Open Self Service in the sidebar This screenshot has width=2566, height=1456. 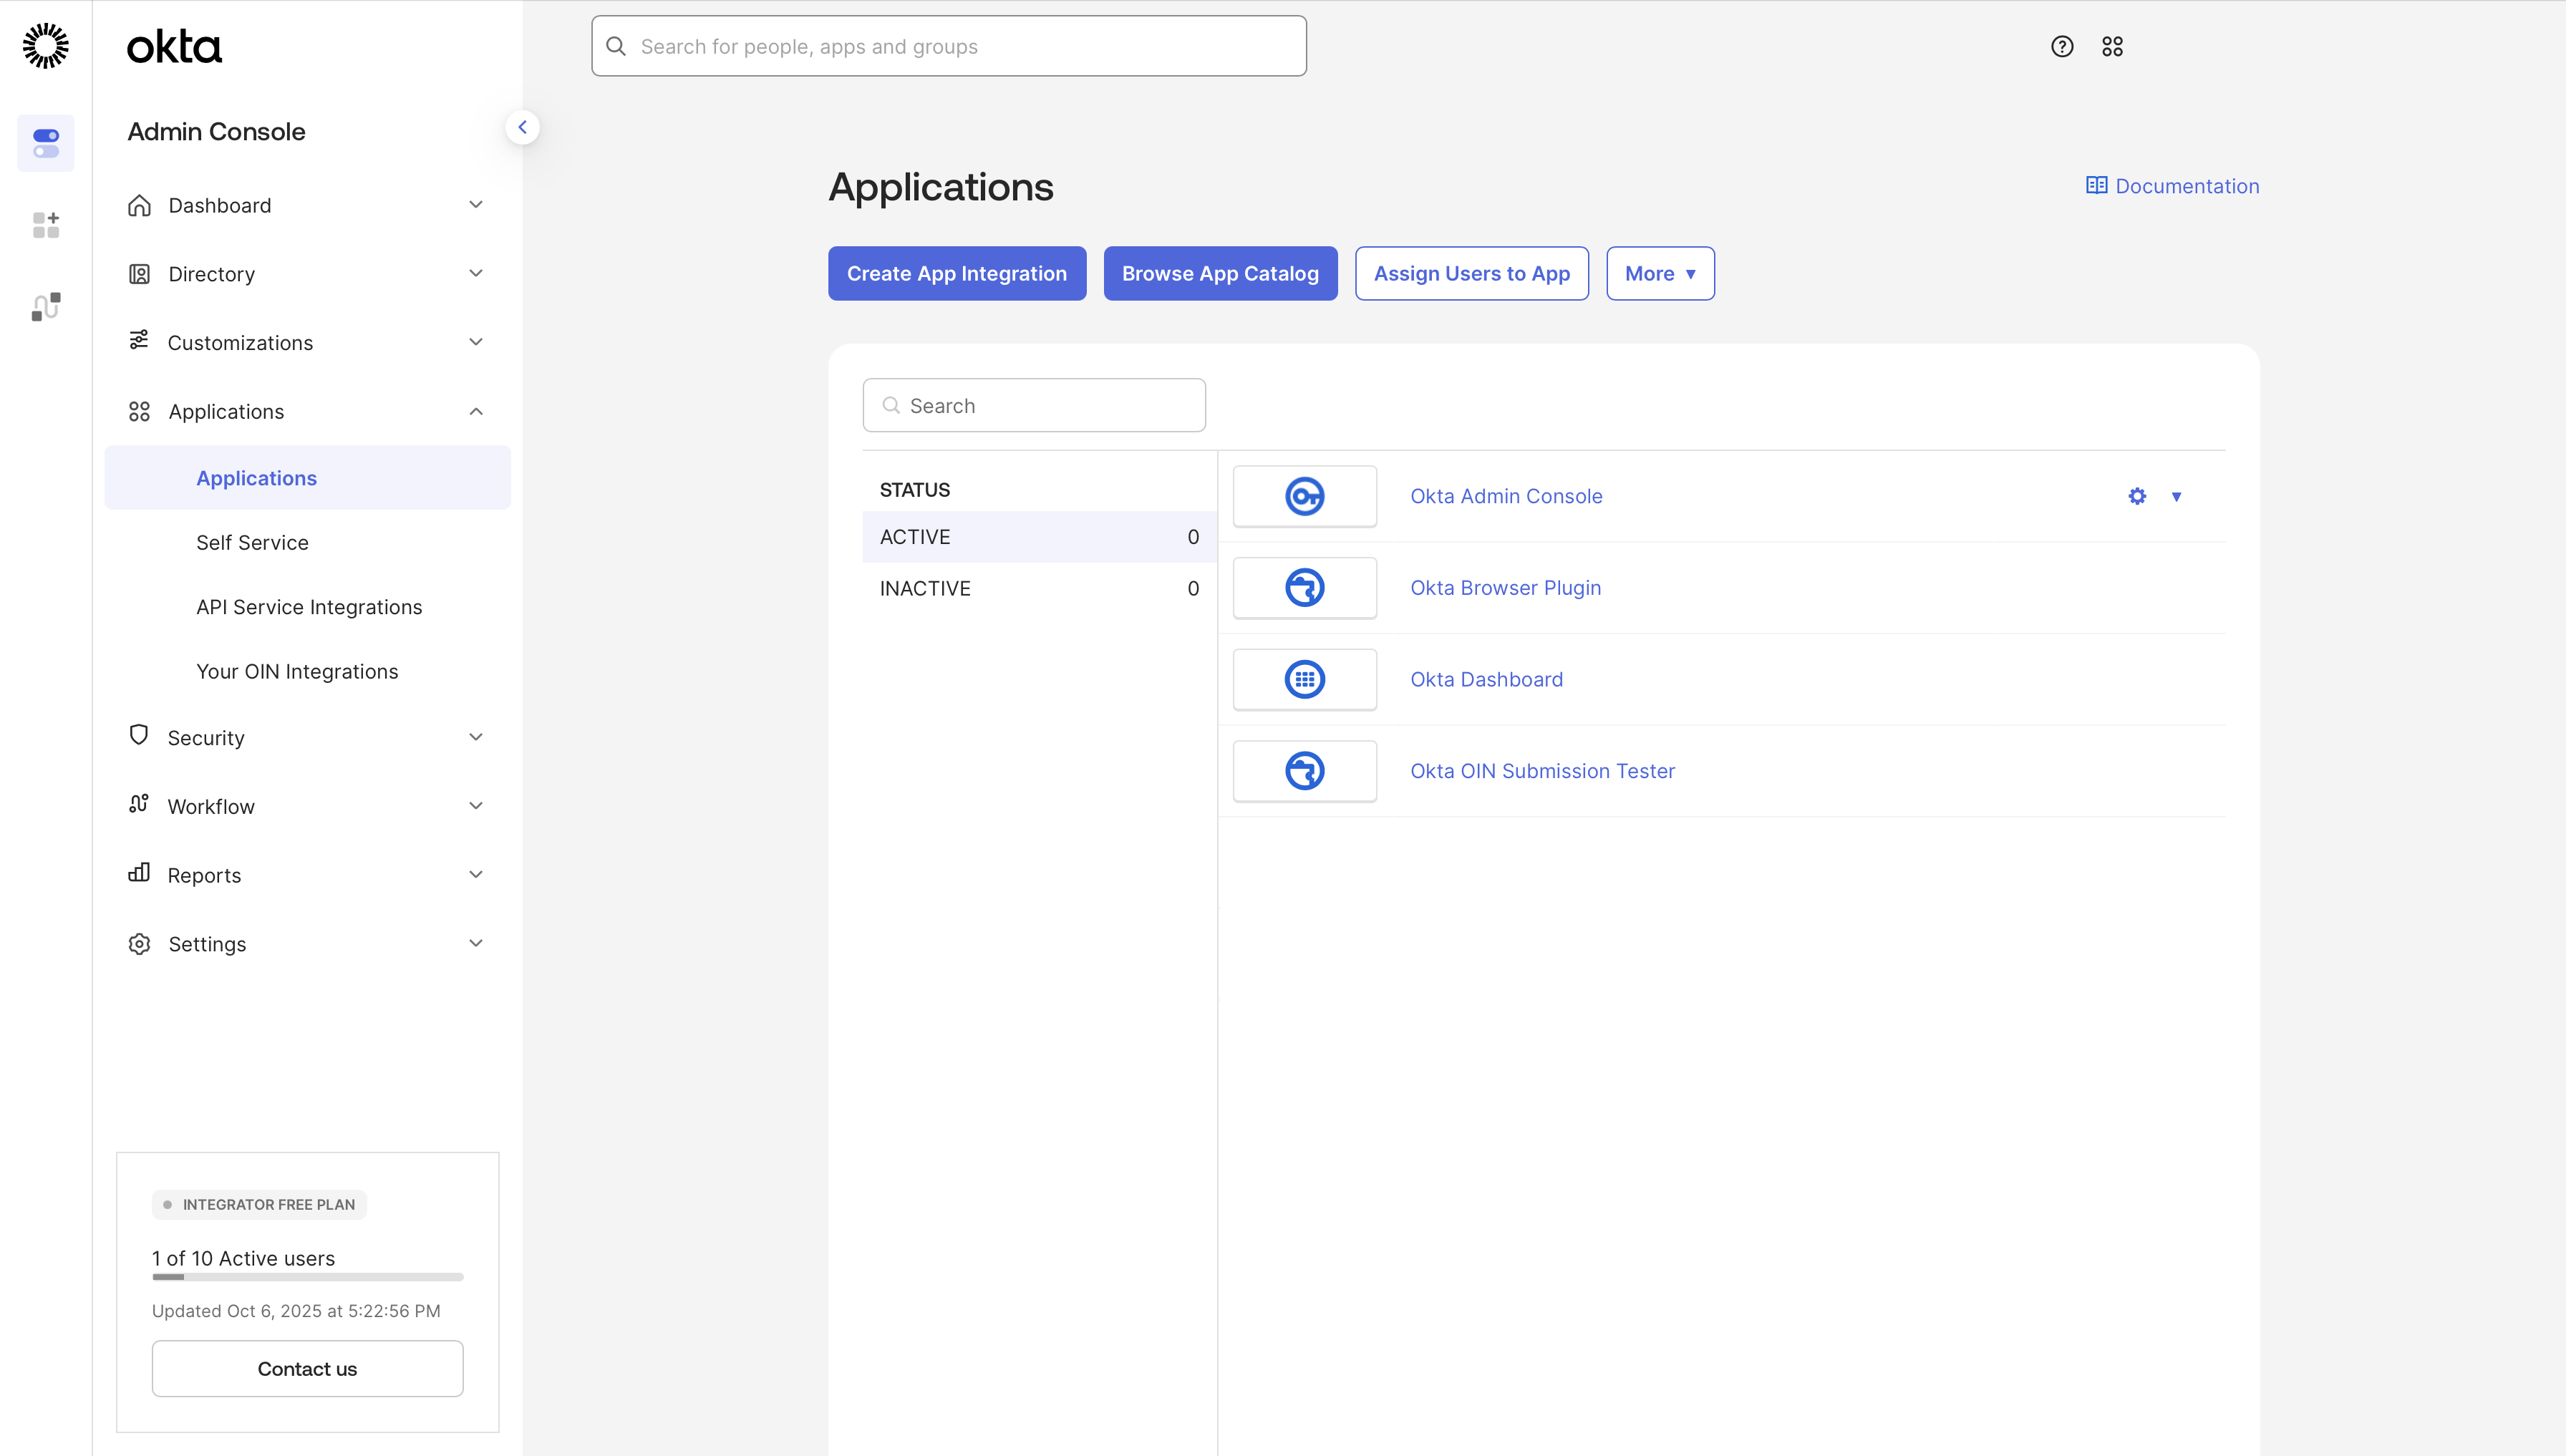[252, 543]
